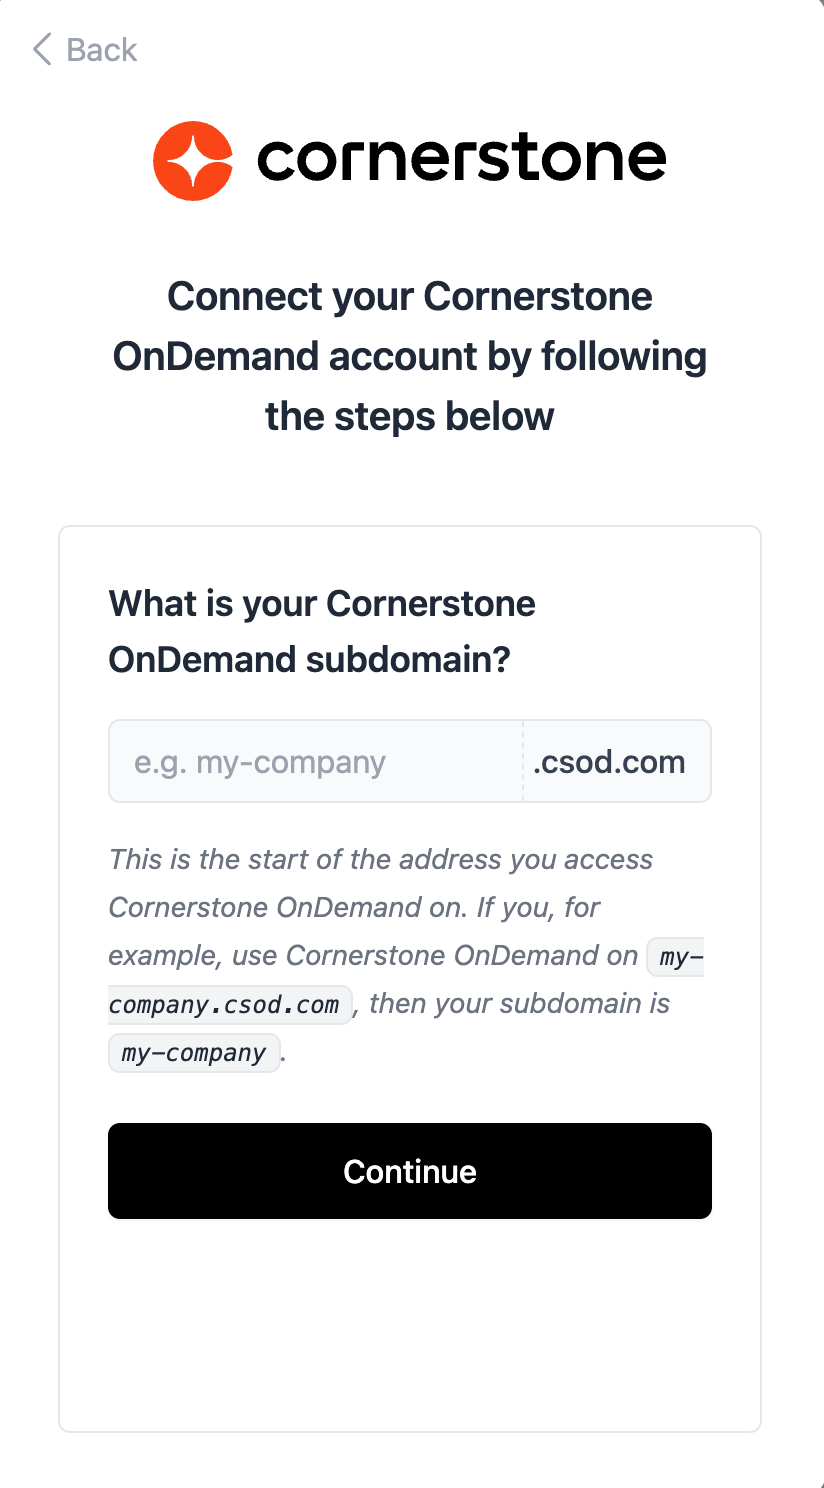
Task: Click the "my-" code fragment ending the line
Action: (676, 958)
